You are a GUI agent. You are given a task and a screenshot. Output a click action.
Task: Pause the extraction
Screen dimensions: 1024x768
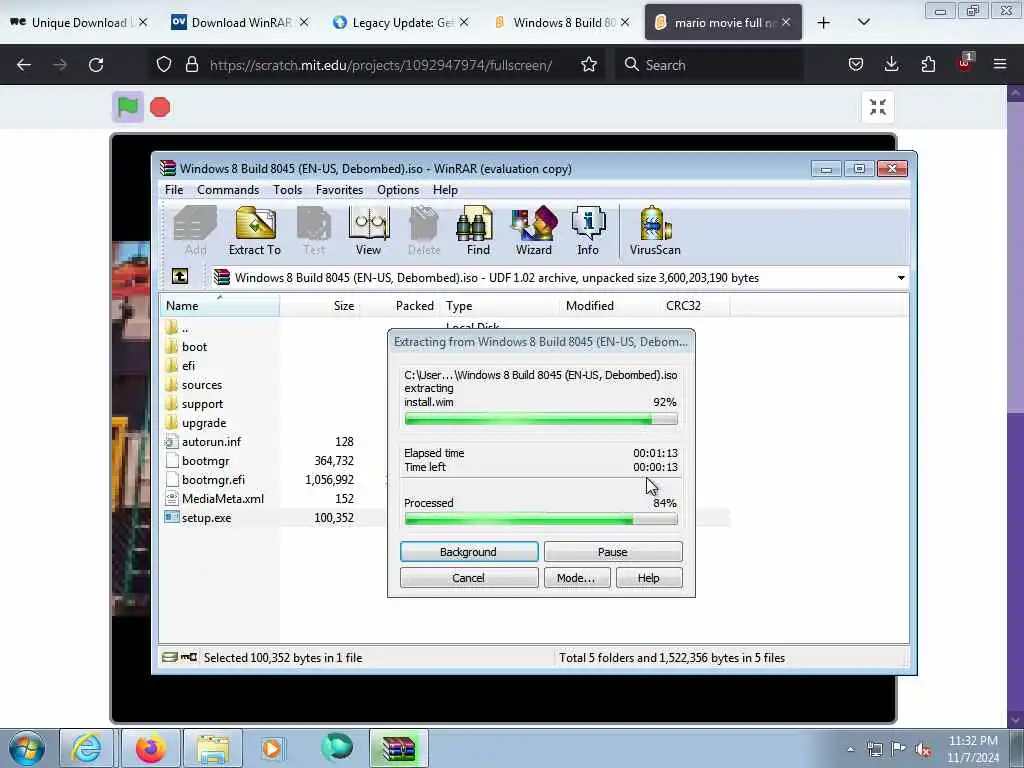click(x=613, y=552)
